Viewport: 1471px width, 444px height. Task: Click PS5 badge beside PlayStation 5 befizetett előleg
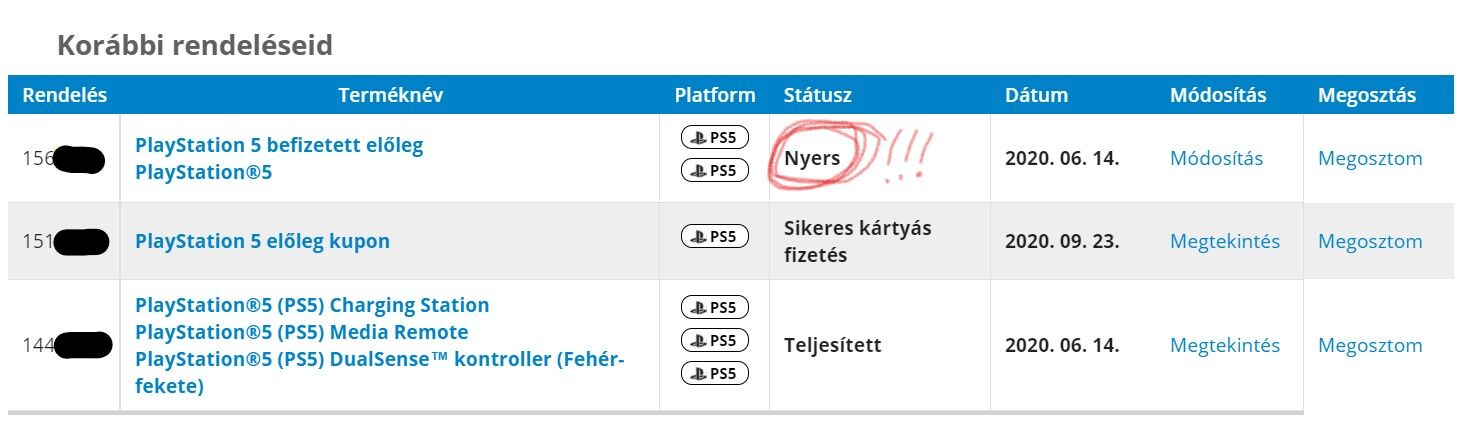click(714, 138)
